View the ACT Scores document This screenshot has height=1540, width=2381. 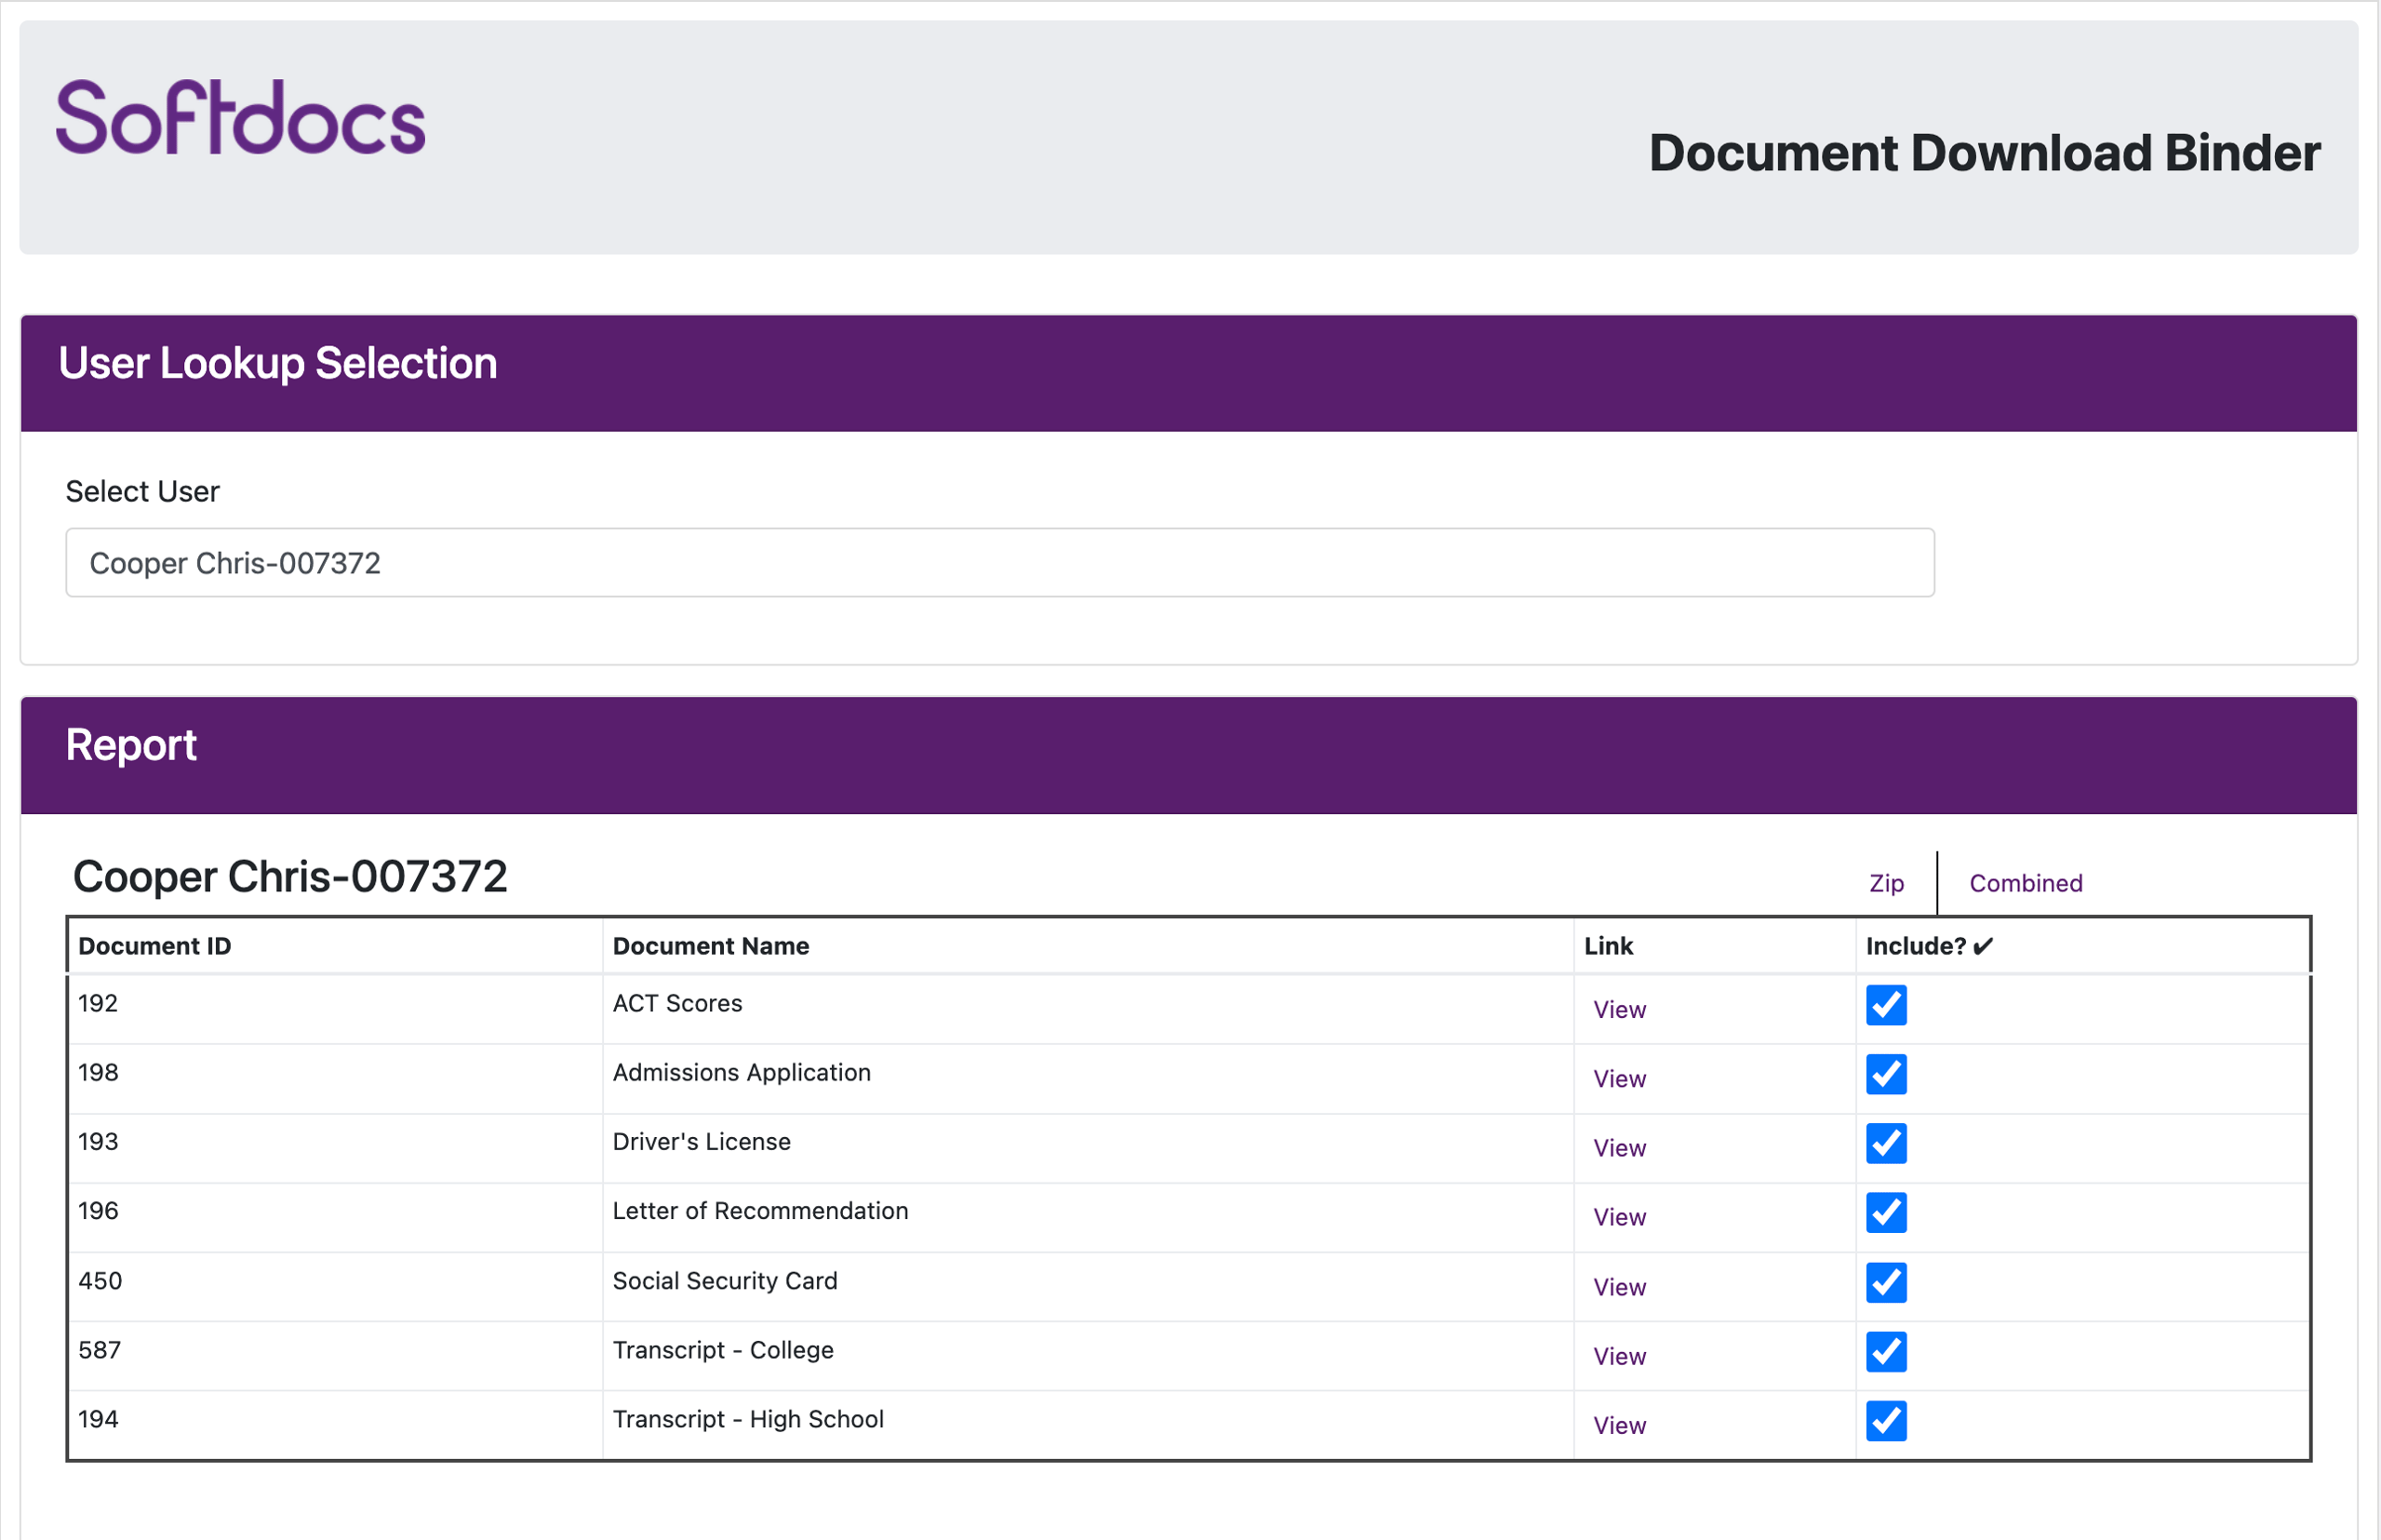pyautogui.click(x=1619, y=1010)
